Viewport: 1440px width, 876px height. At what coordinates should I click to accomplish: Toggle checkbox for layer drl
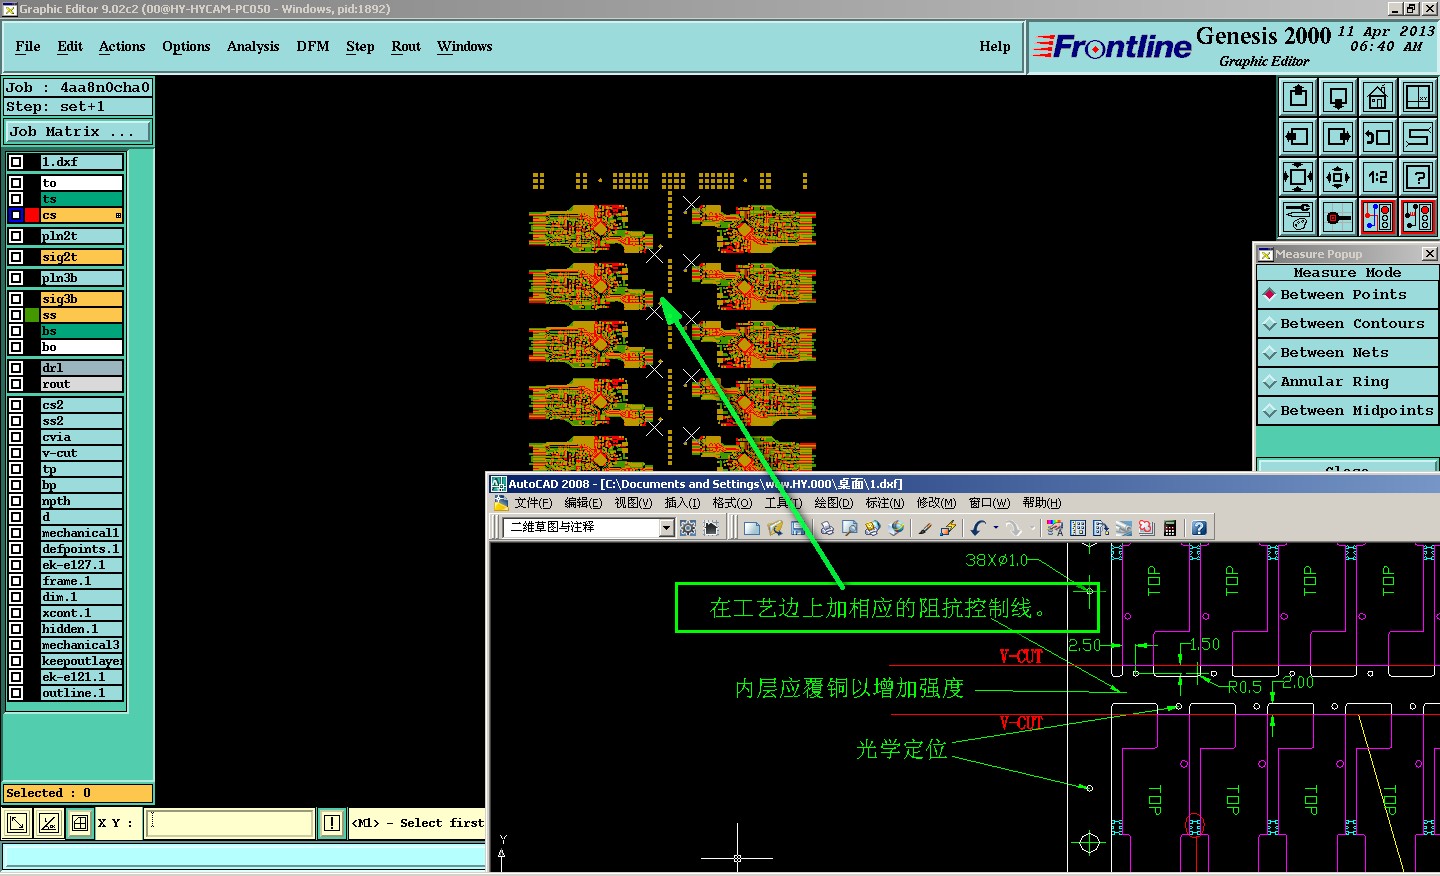coord(16,368)
